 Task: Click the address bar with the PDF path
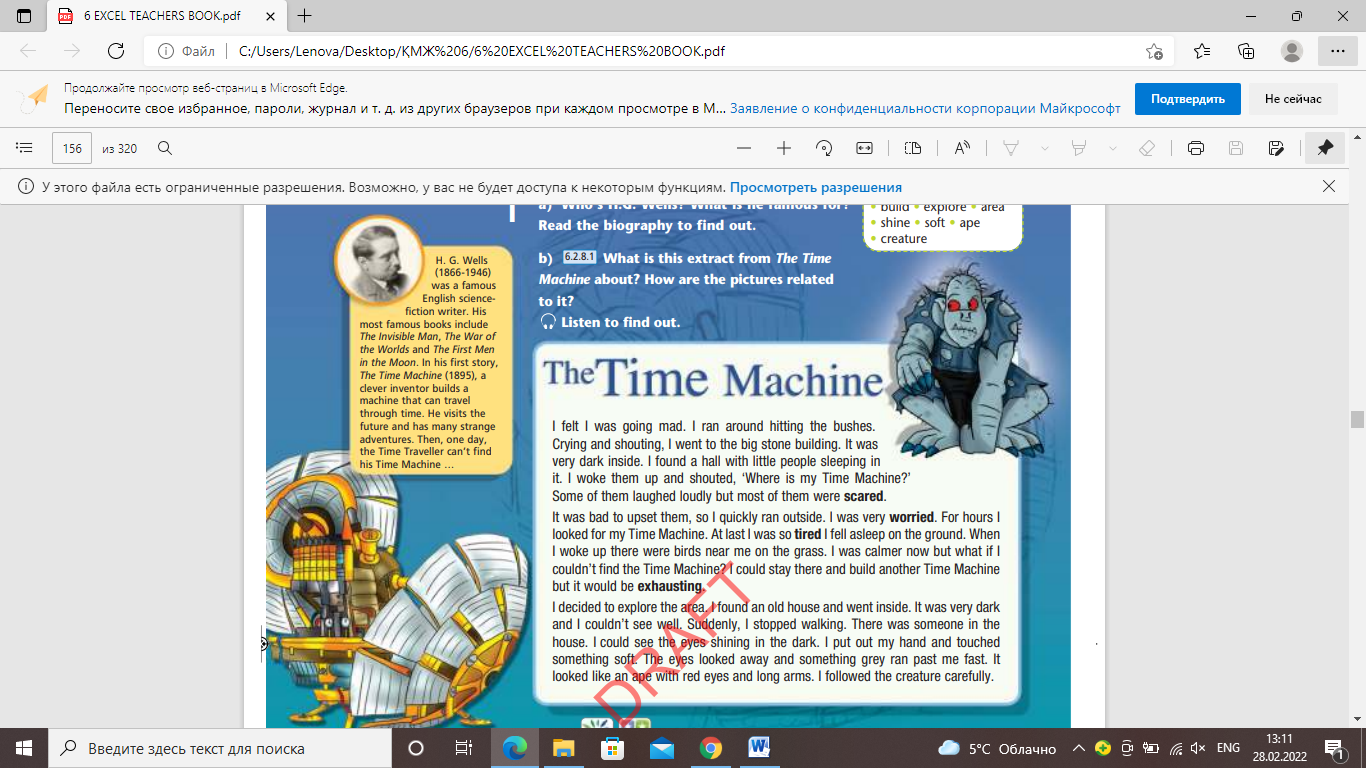coord(640,51)
